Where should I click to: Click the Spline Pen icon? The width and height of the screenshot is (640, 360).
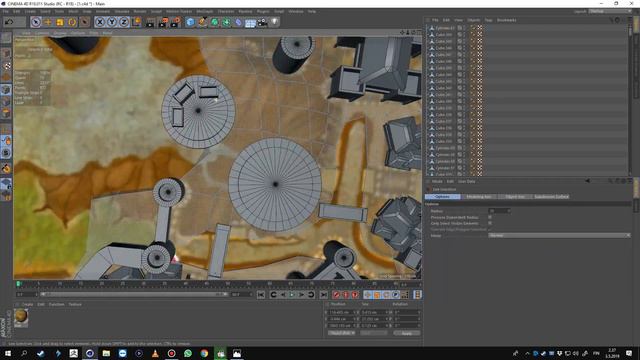[x=202, y=22]
